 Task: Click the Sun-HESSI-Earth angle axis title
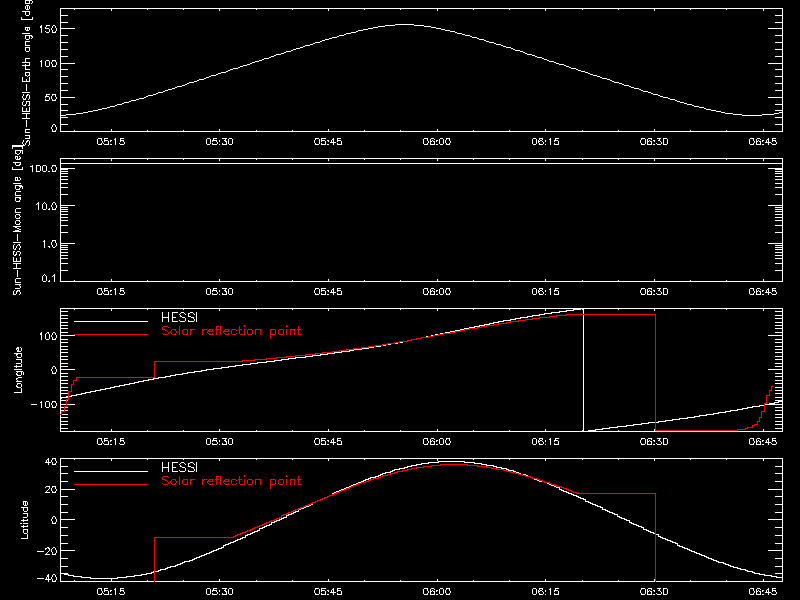27,72
